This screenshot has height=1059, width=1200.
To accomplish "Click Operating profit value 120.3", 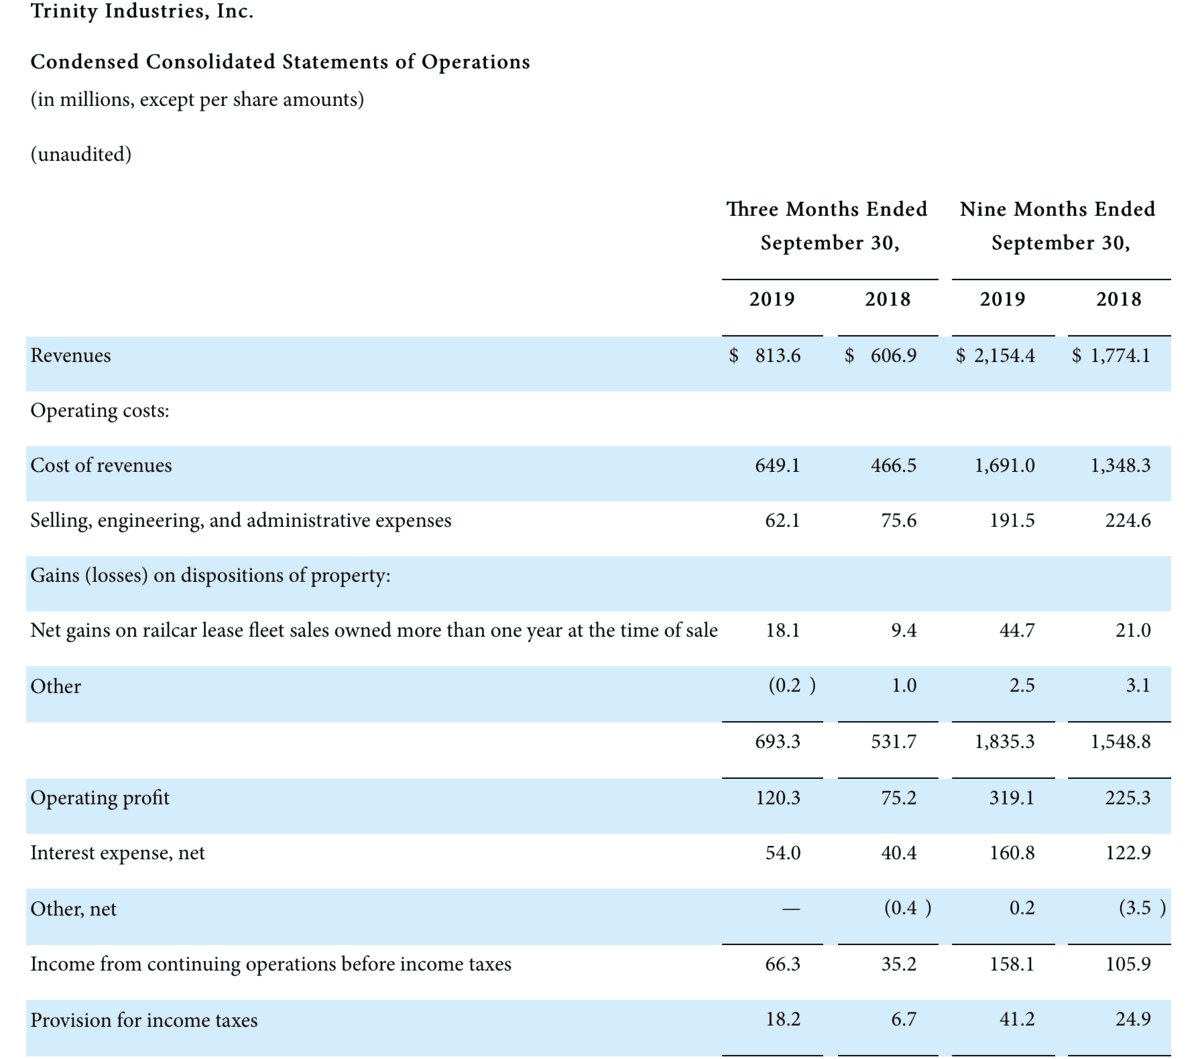I will click(x=778, y=798).
